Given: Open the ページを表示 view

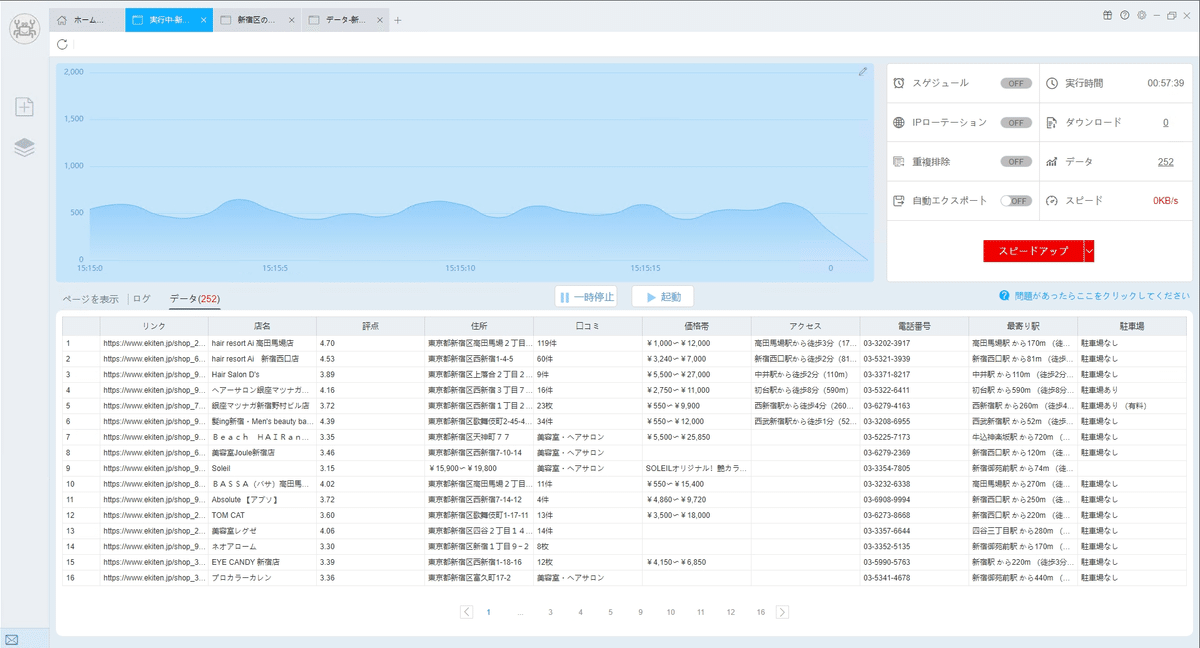Looking at the screenshot, I should tap(90, 299).
